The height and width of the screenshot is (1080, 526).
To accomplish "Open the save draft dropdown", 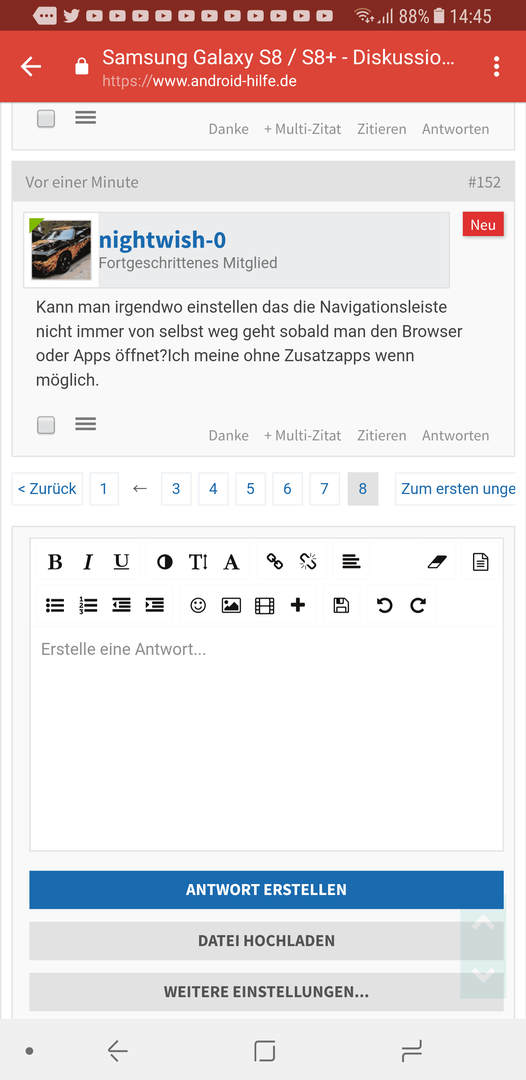I will [341, 605].
